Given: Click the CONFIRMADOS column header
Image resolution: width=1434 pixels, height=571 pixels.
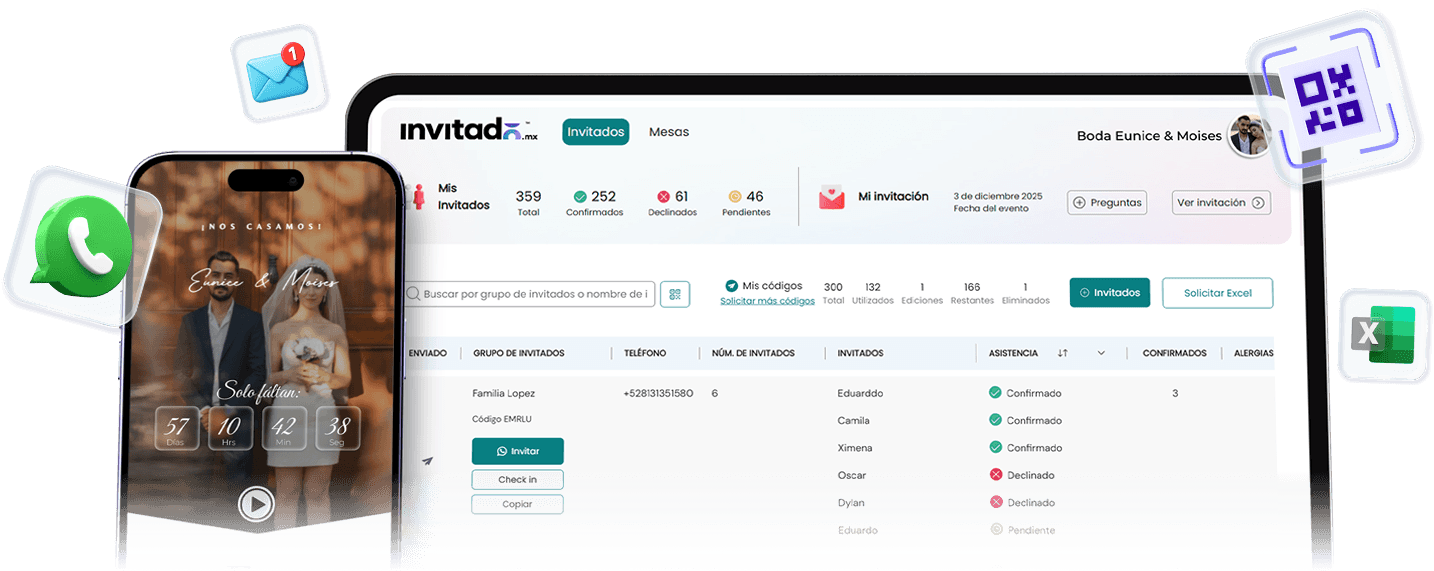Looking at the screenshot, I should click(x=1174, y=353).
